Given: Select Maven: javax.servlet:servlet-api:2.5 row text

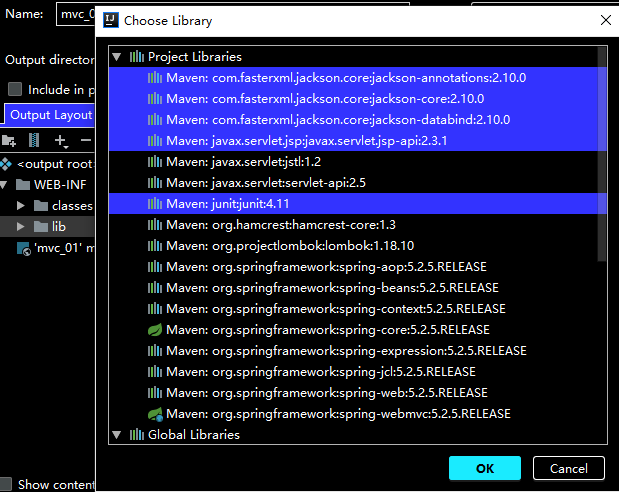Looking at the screenshot, I should point(266,183).
